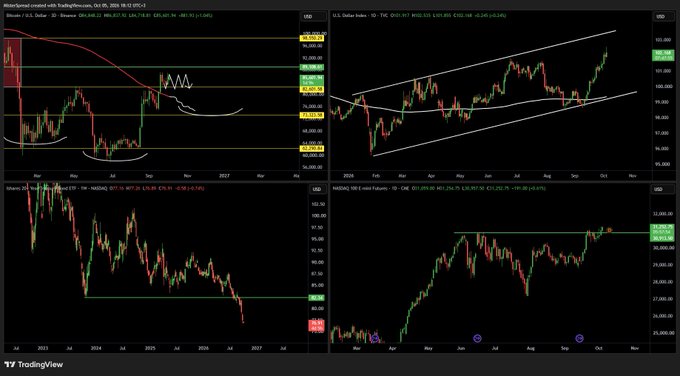This screenshot has width=680, height=376.
Task: Click the 73,323.58 yellow price label
Action: click(312, 115)
